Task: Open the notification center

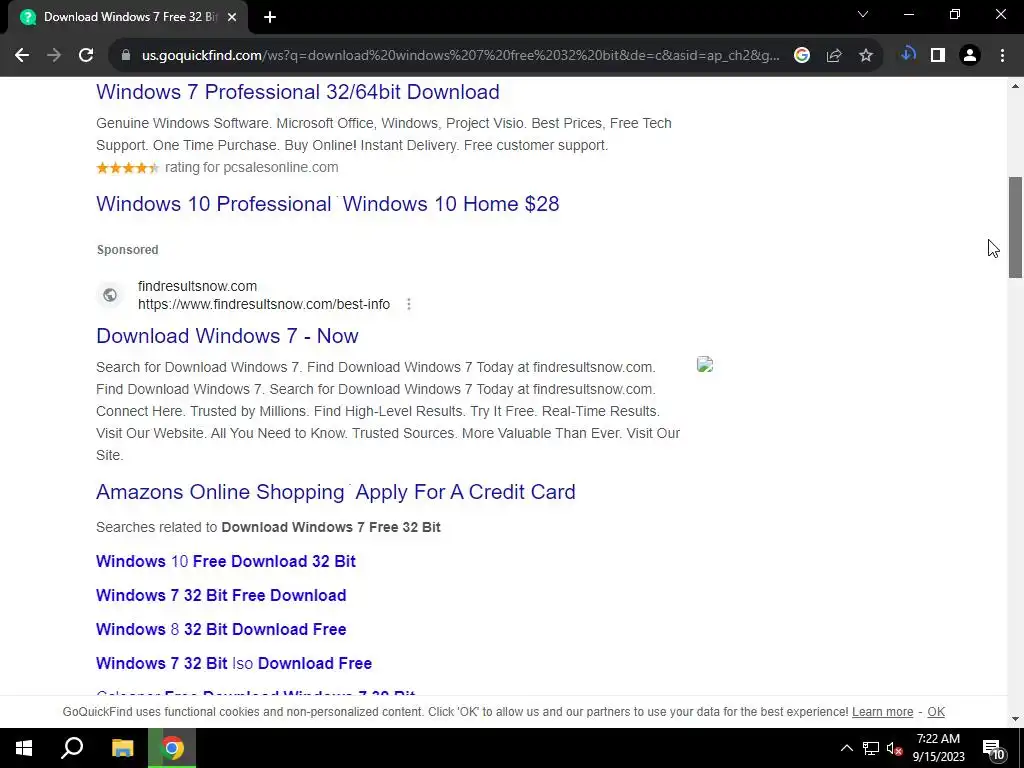Action: point(994,748)
